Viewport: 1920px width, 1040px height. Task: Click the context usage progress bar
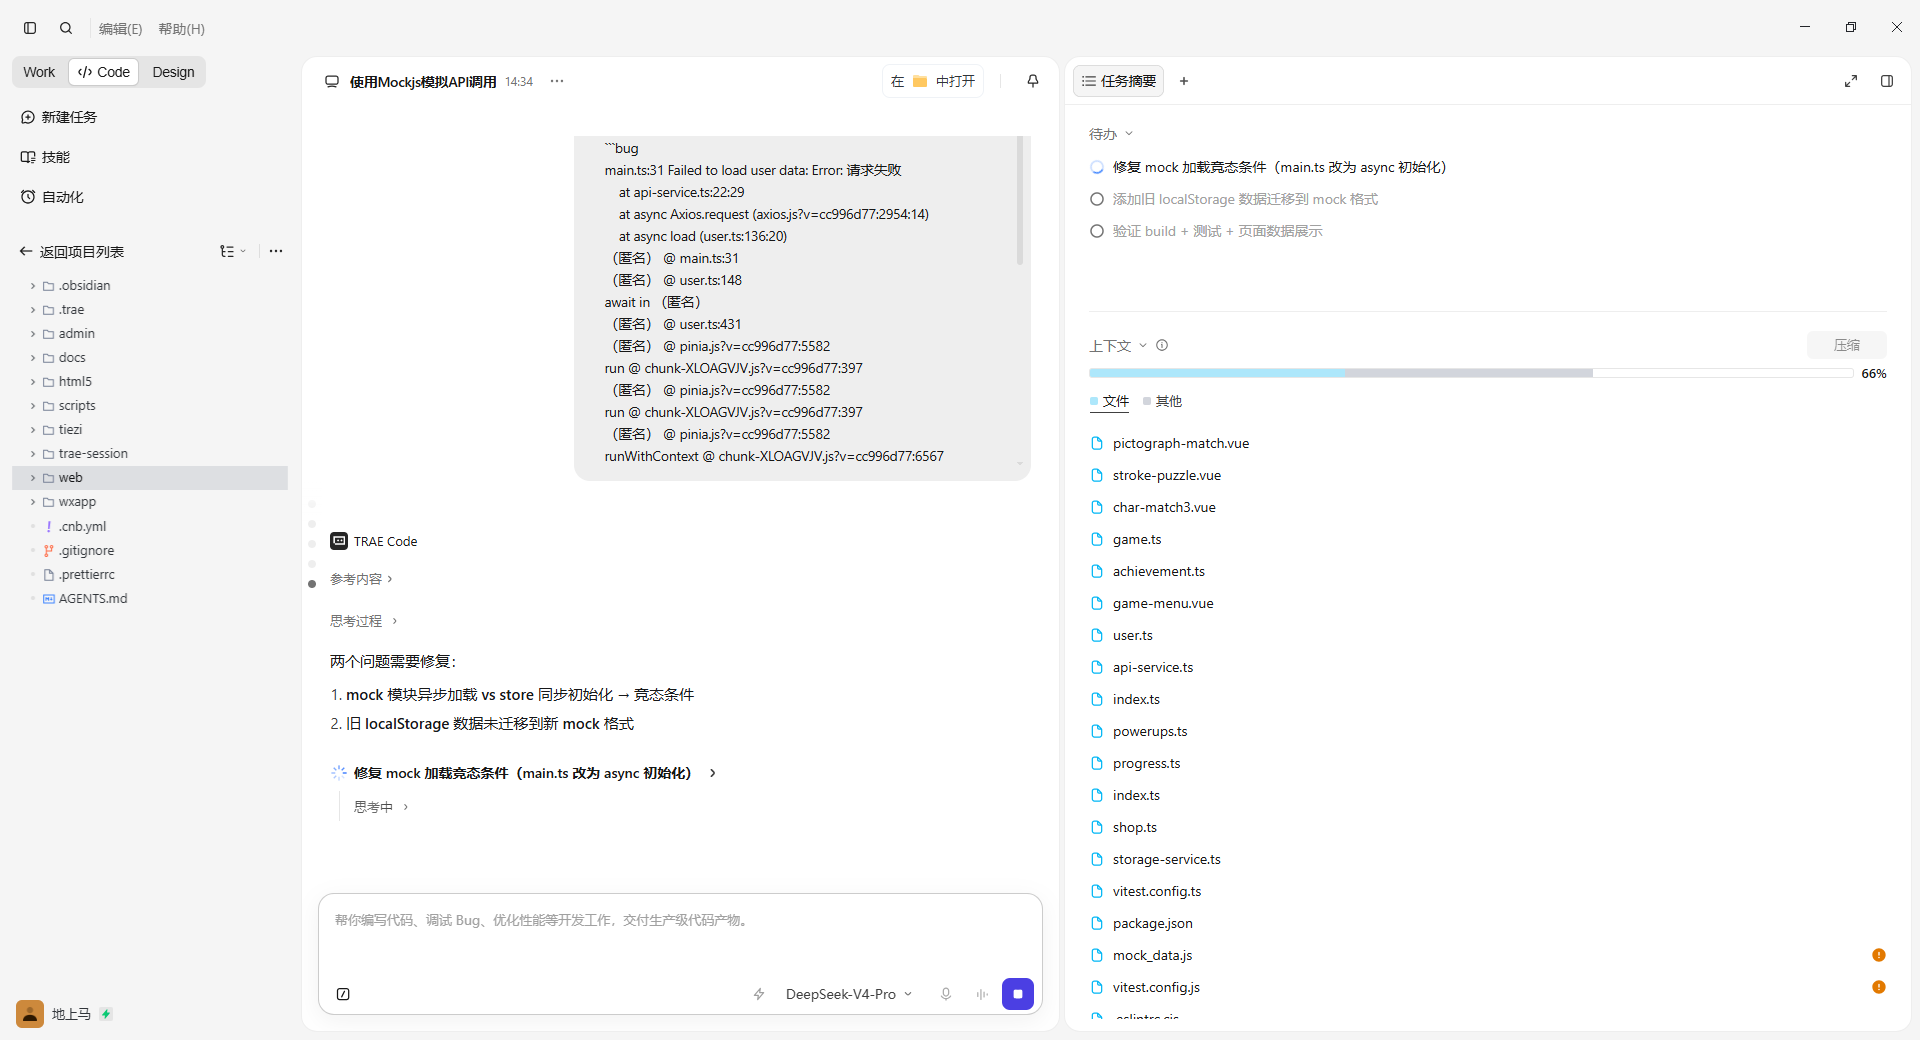[1471, 373]
